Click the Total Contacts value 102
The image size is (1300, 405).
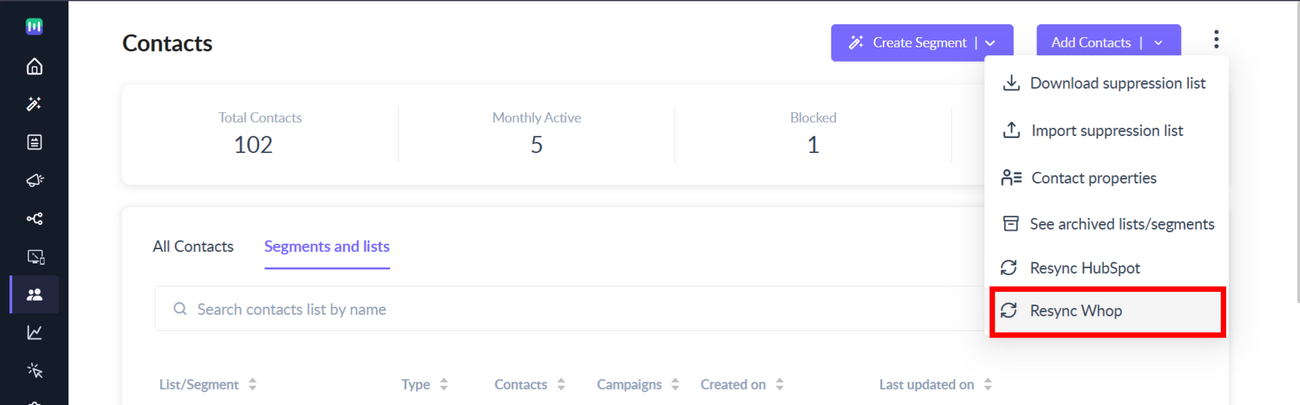[253, 145]
